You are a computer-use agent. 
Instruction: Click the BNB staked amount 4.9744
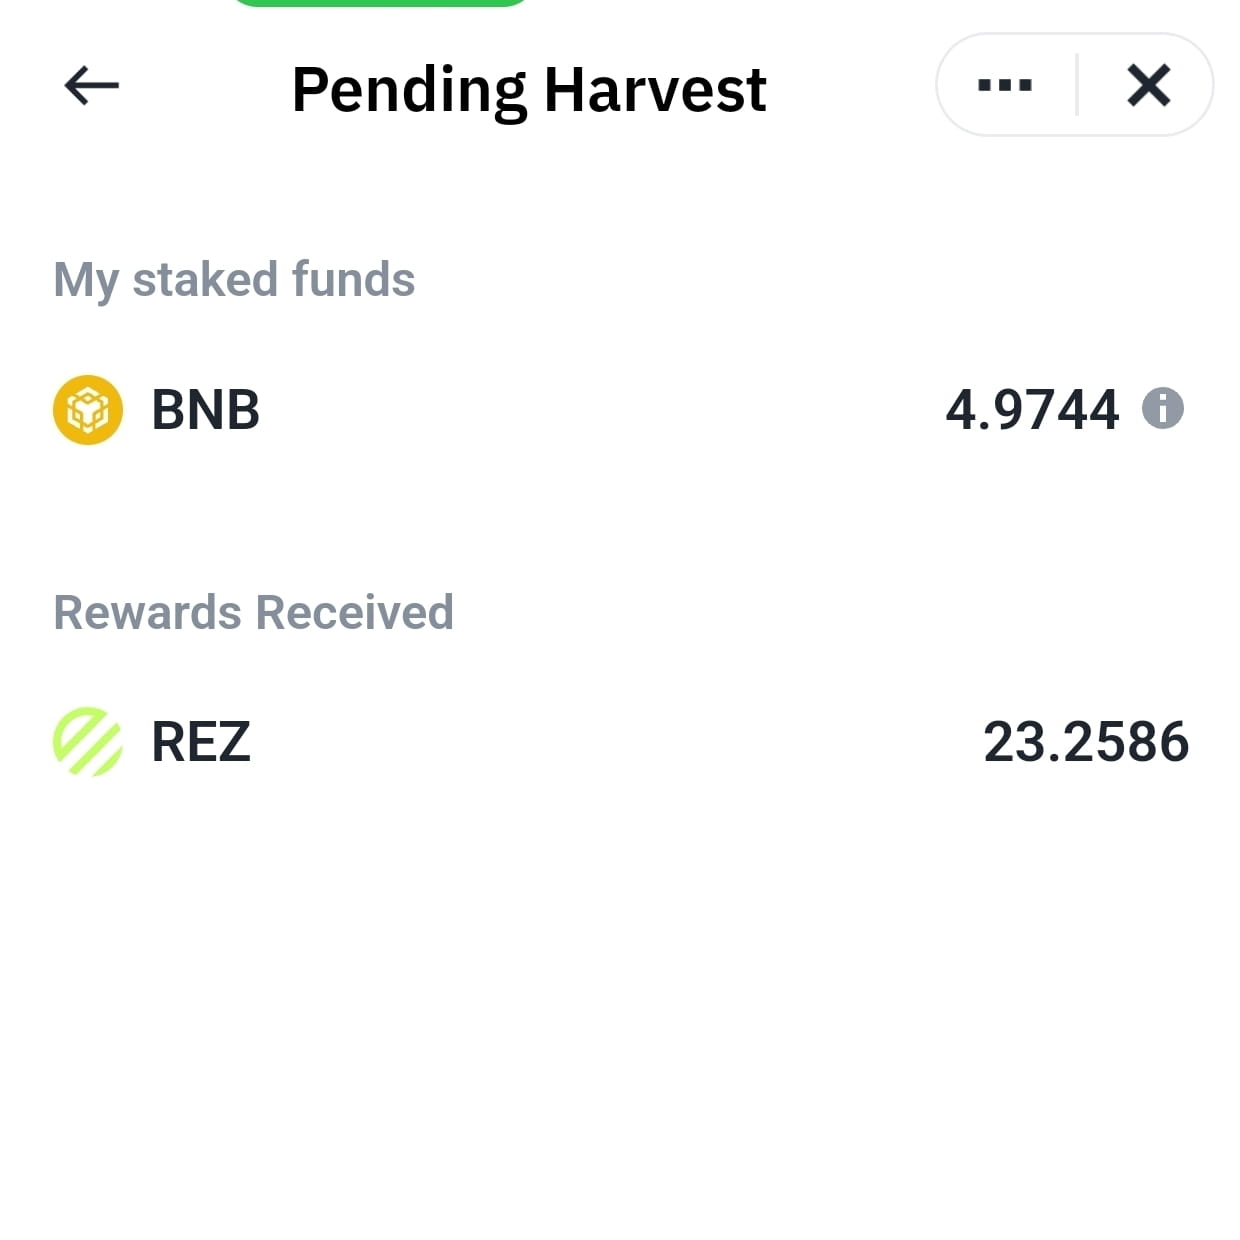pos(1034,410)
